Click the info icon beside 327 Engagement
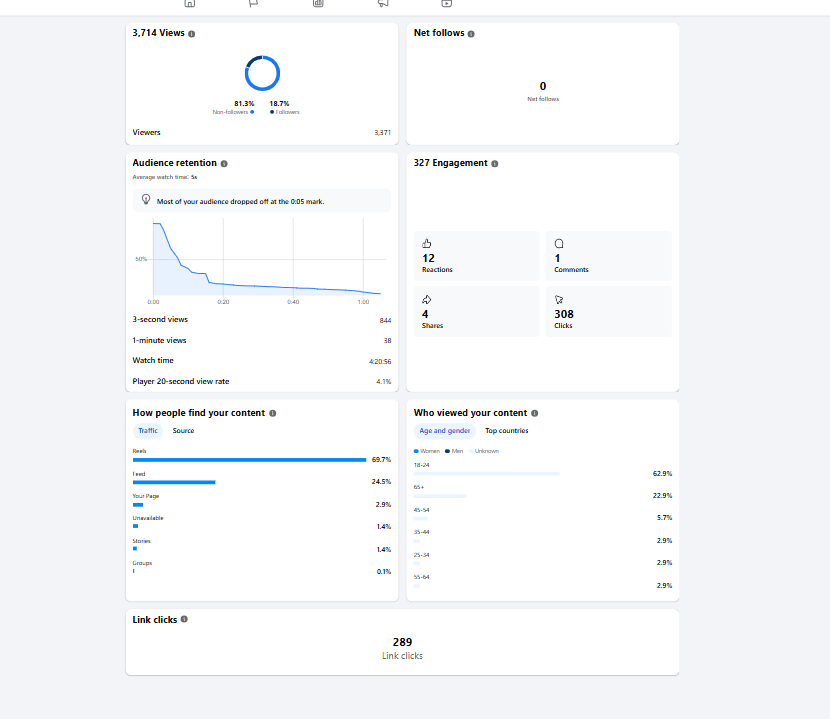Image resolution: width=830 pixels, height=719 pixels. point(494,164)
